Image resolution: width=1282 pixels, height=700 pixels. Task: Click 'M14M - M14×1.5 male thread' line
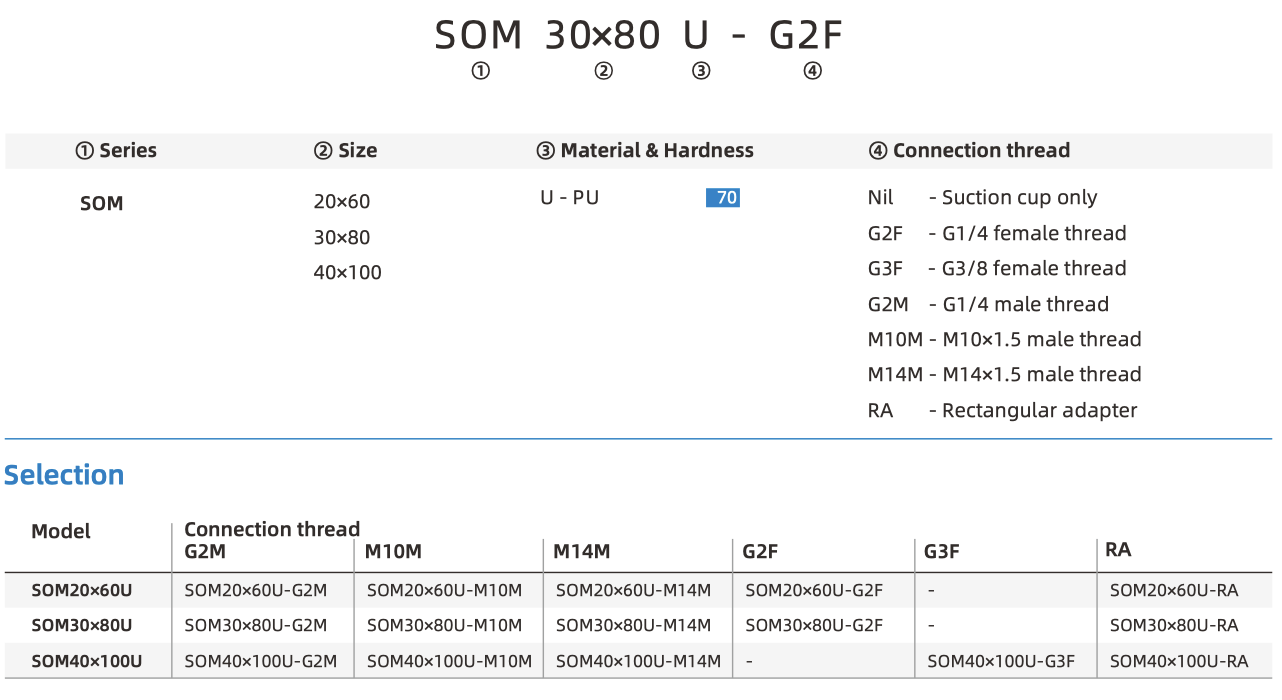click(x=1004, y=375)
